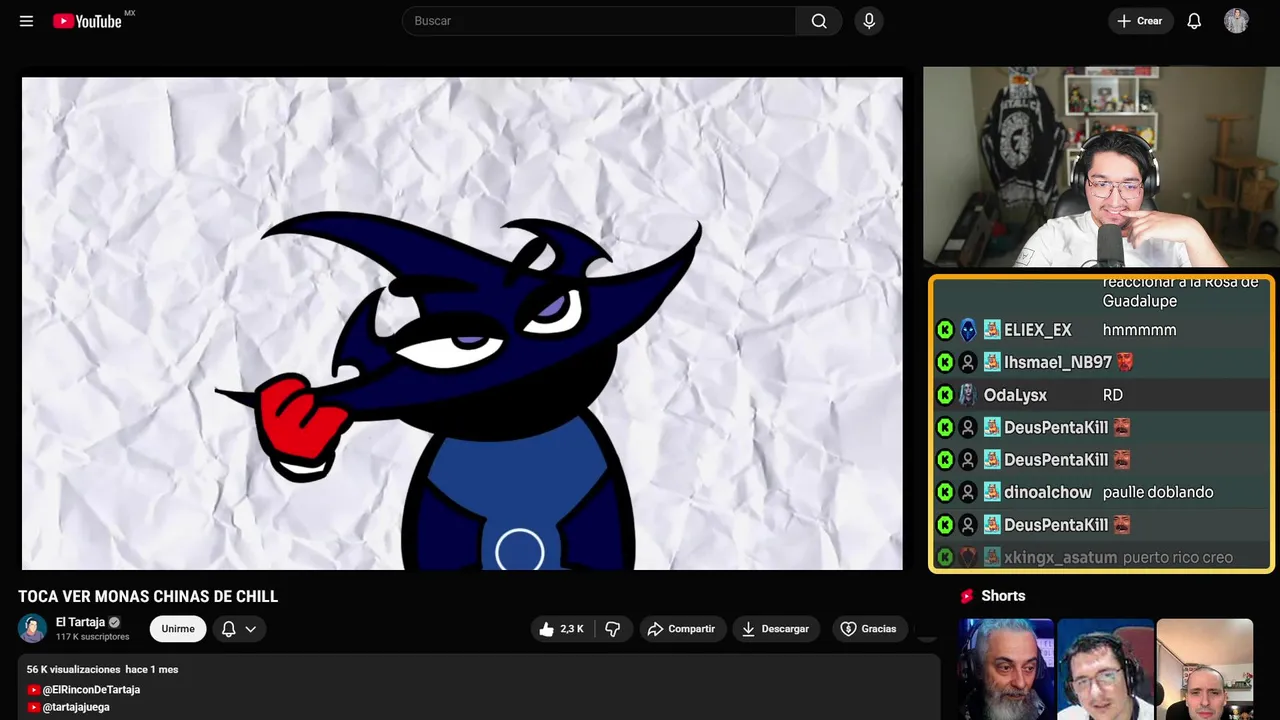
Task: Share the video via Compartir
Action: [x=682, y=629]
